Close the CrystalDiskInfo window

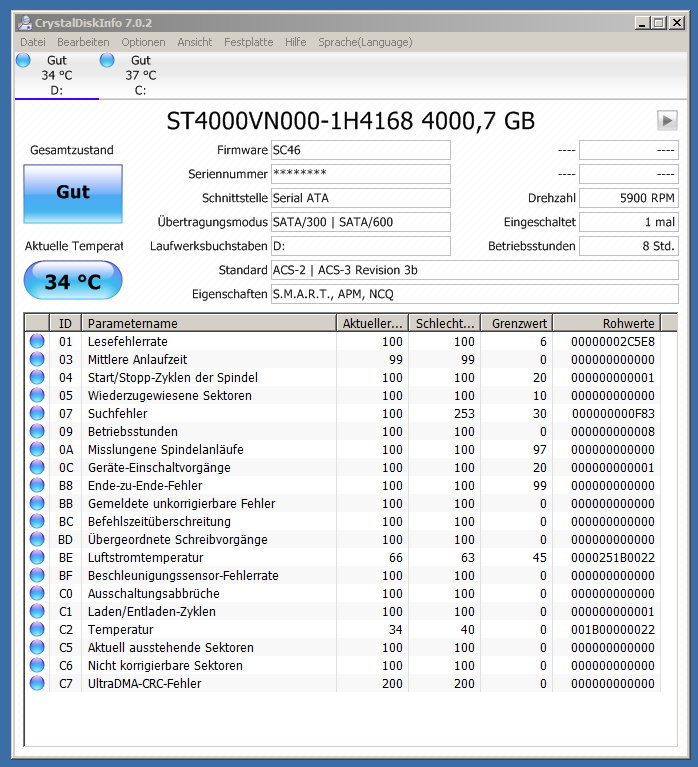point(676,23)
